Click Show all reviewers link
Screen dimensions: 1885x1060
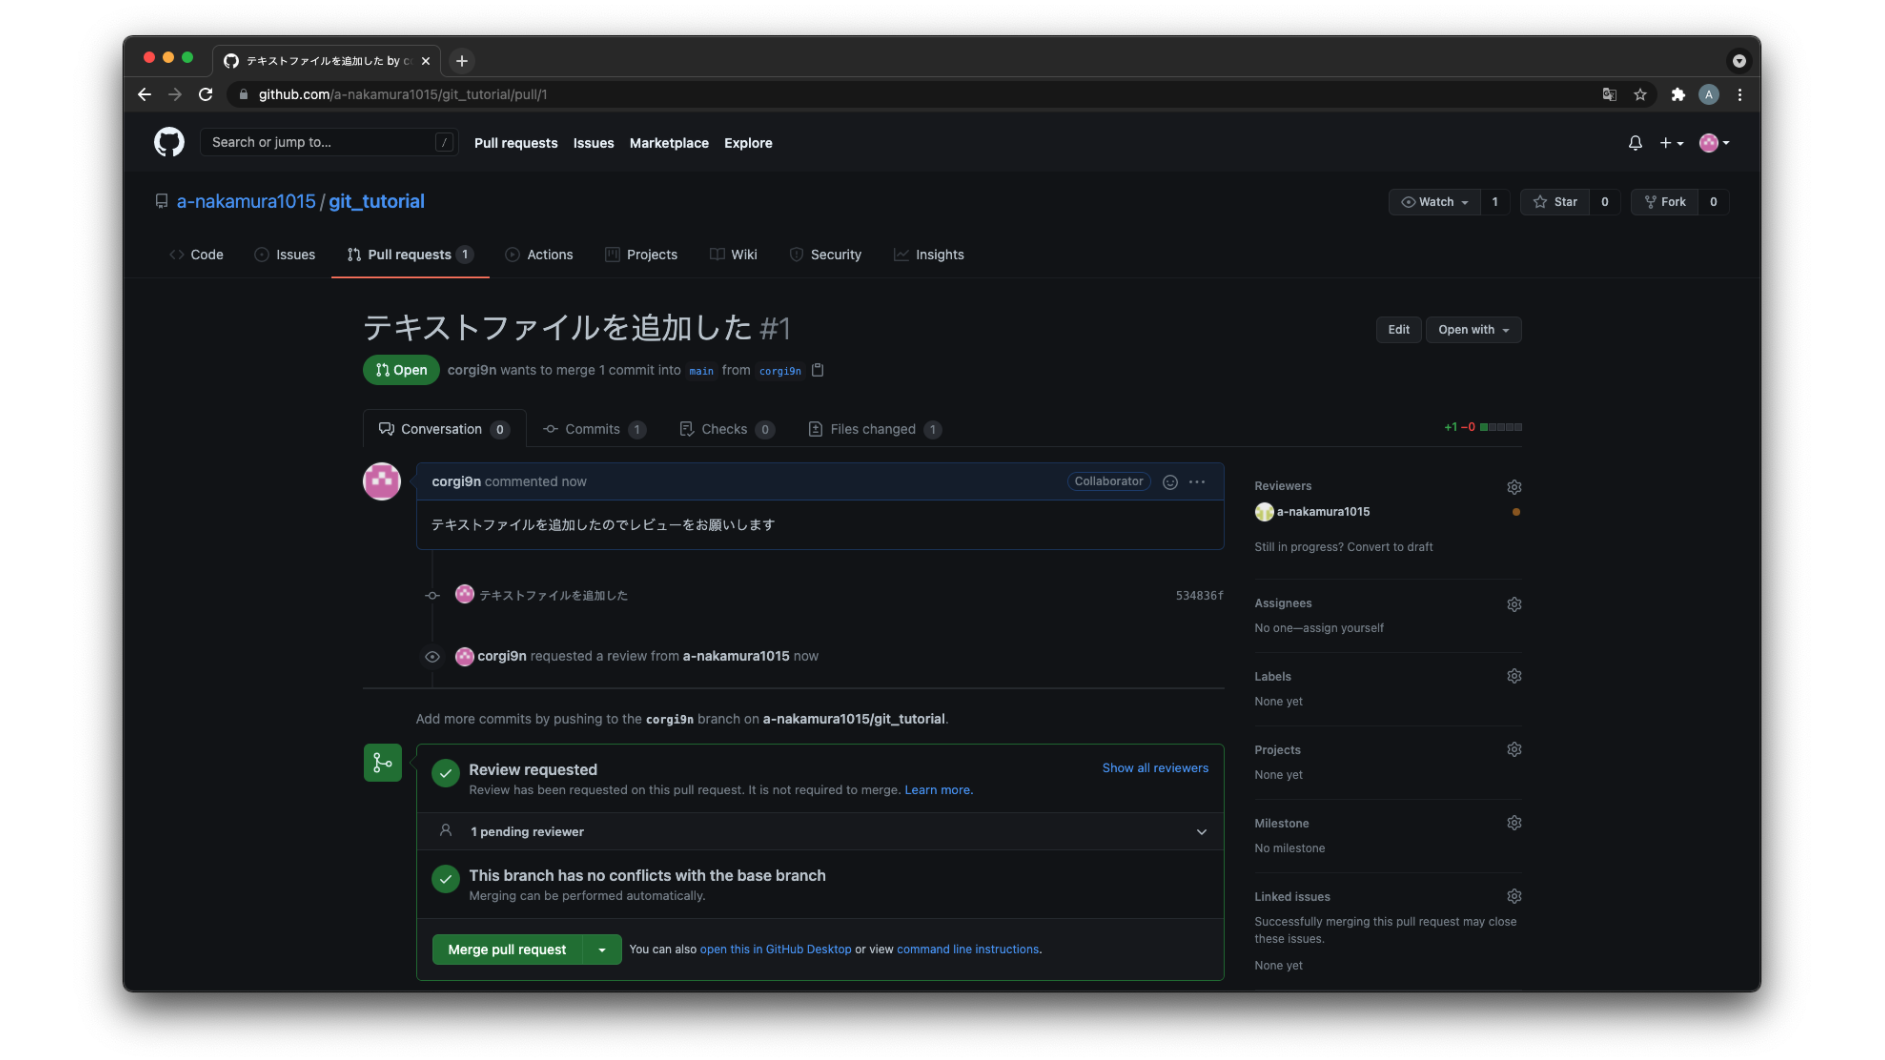point(1155,768)
